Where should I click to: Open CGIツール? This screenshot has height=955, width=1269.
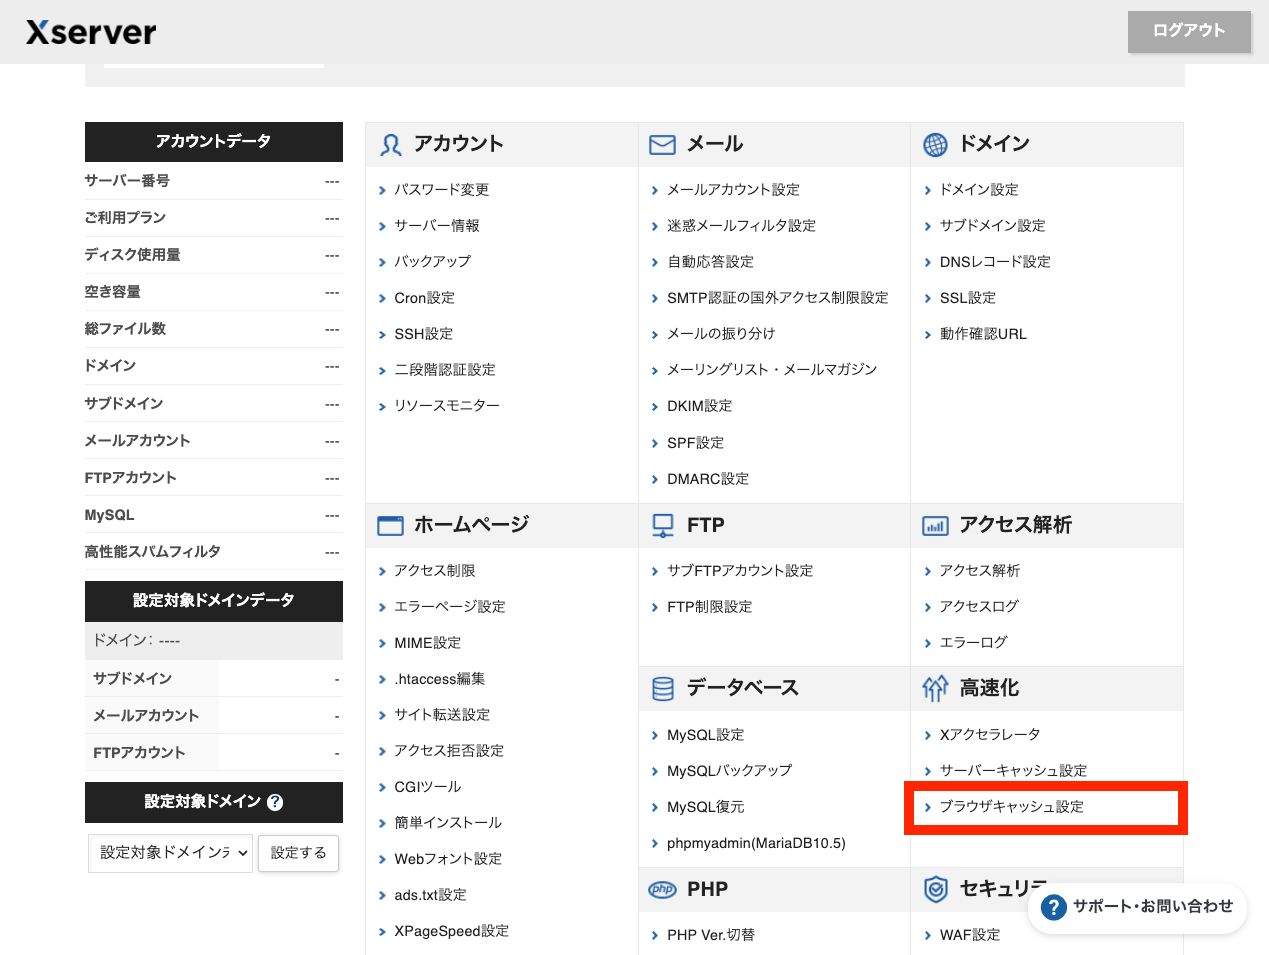pos(427,787)
